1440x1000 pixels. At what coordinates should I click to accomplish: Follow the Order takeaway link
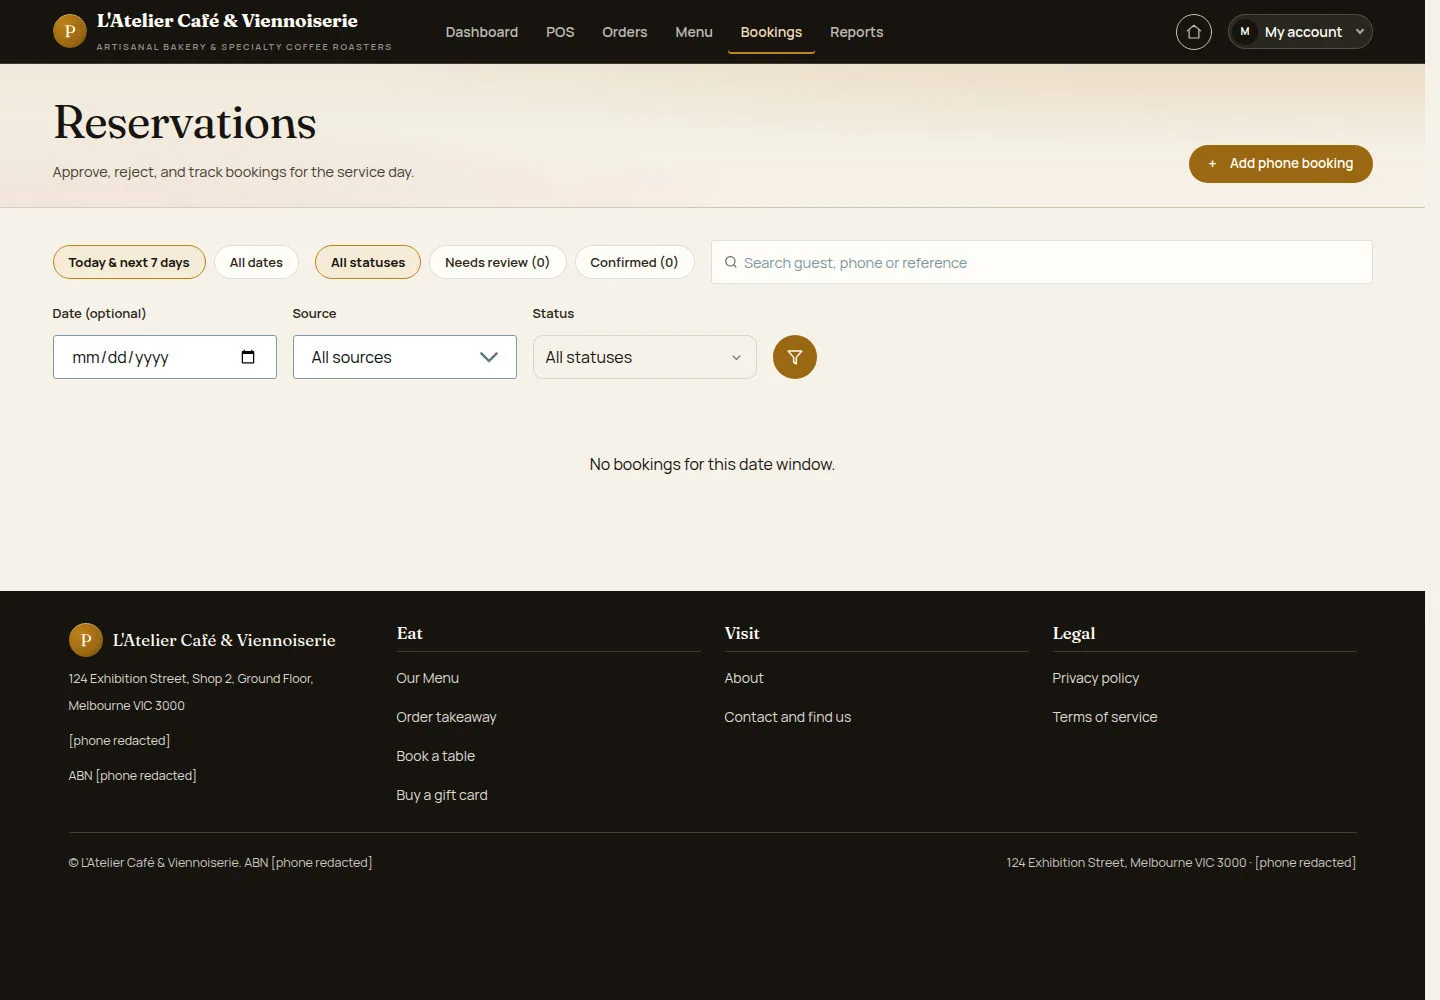tap(446, 717)
